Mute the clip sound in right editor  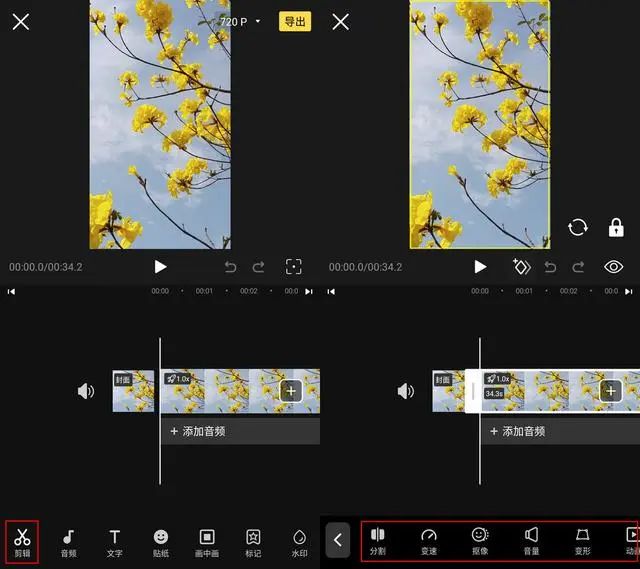click(406, 391)
